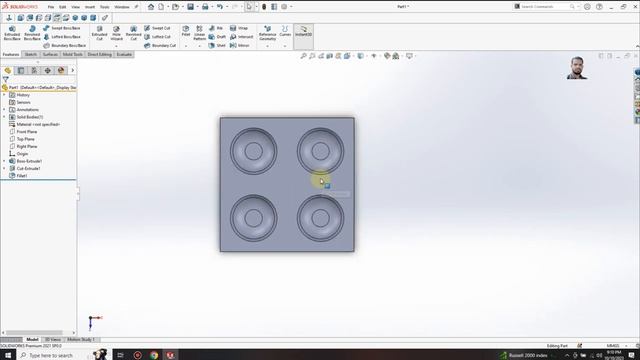Screen dimensions: 640x360
Task: Open the DisplayManager tab icon
Action: point(61,70)
